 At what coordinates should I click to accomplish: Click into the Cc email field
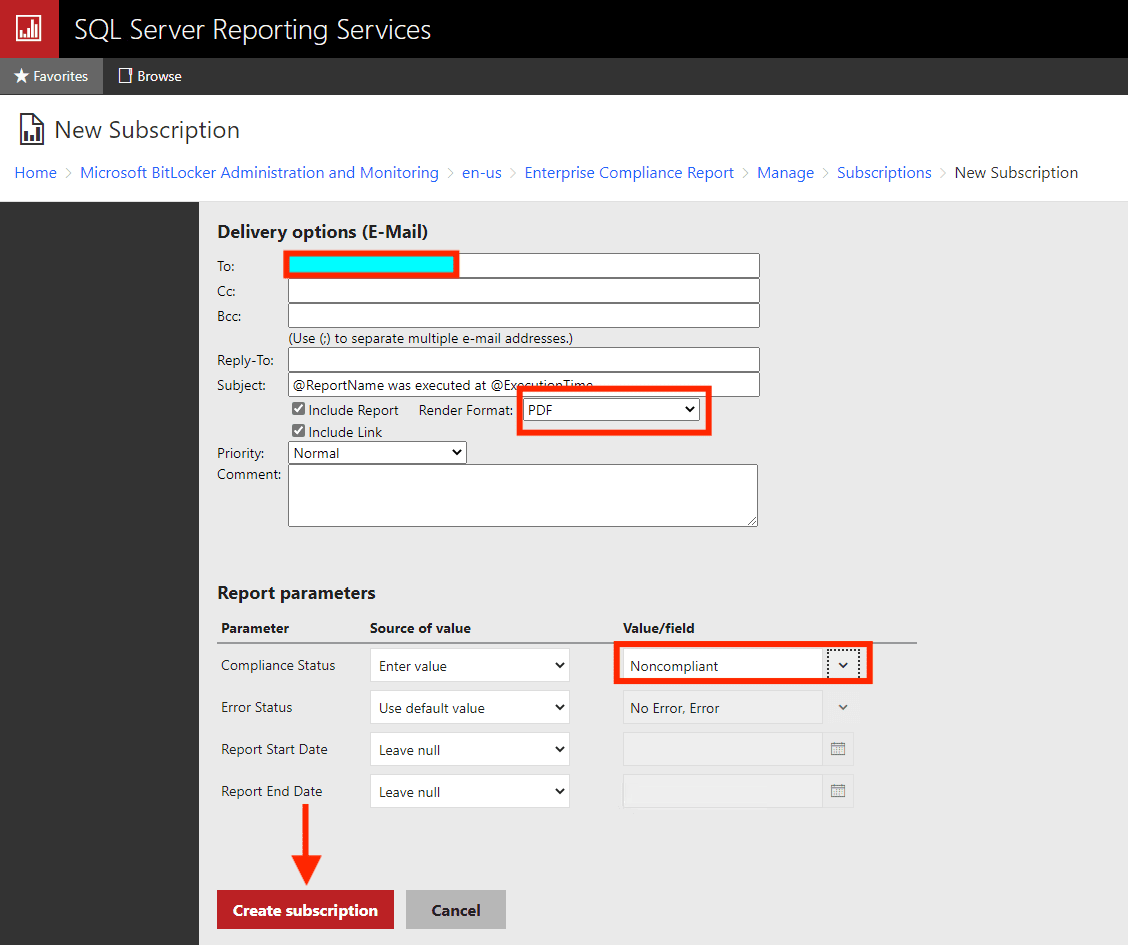click(x=523, y=291)
